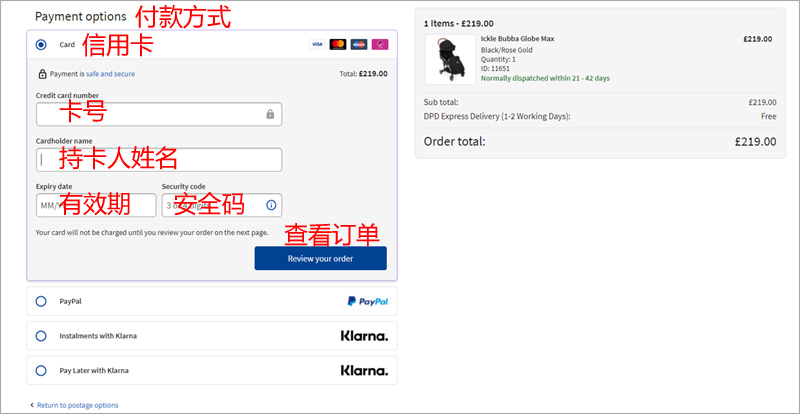Click the Order total amount £219.00
800x414 pixels.
(756, 142)
